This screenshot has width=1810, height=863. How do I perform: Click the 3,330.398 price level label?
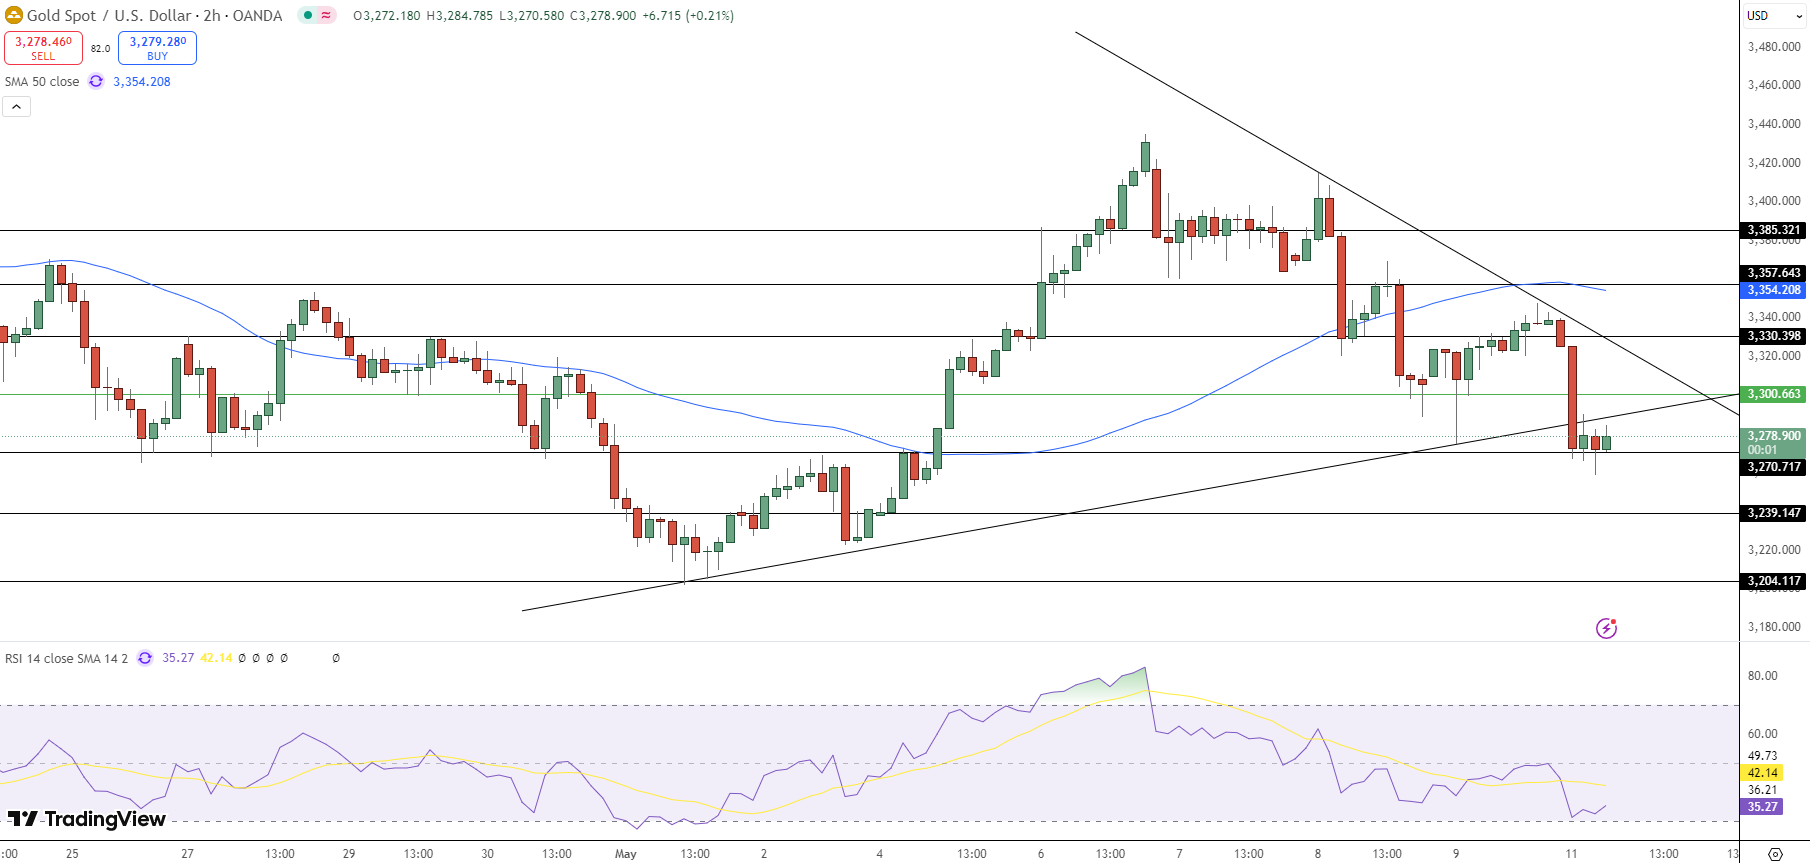pos(1774,336)
